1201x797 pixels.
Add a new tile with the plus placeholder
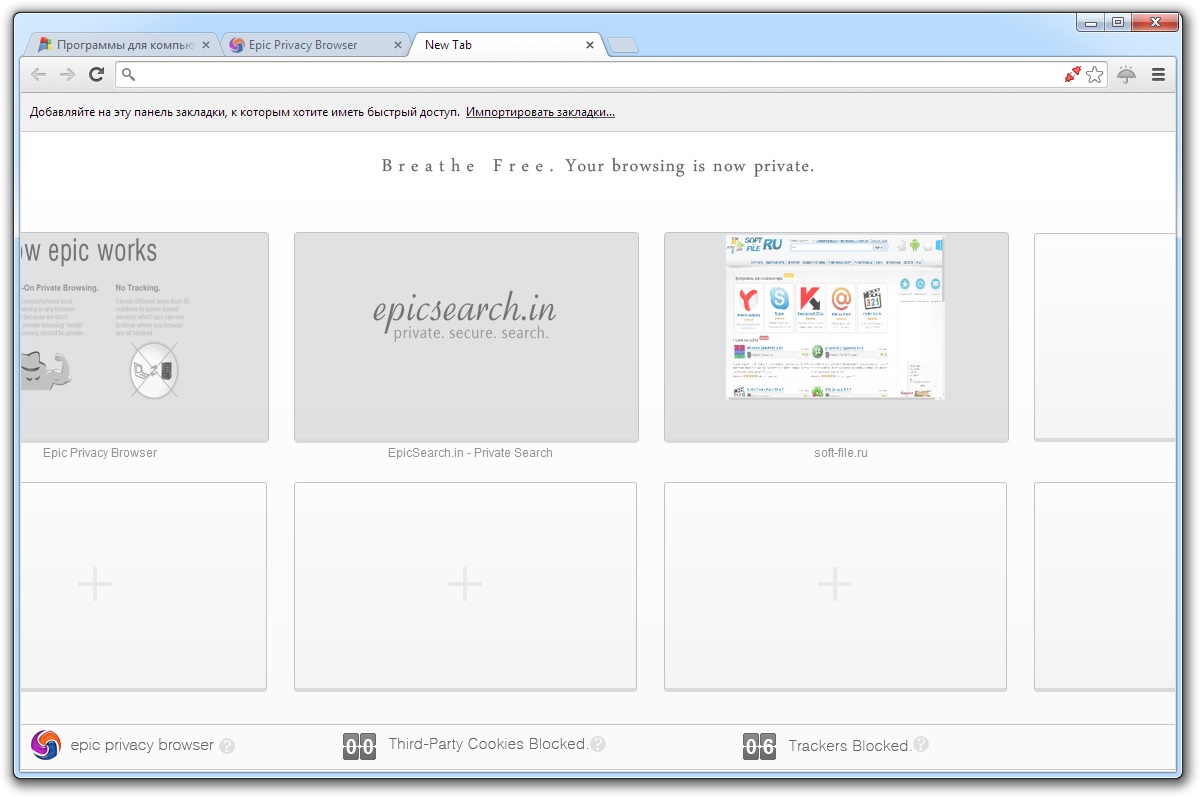pyautogui.click(x=465, y=585)
